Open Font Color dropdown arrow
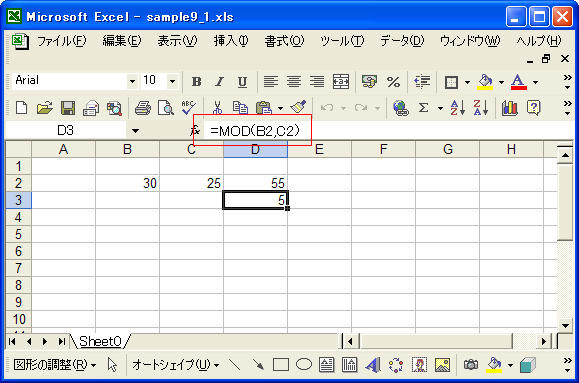 535,82
